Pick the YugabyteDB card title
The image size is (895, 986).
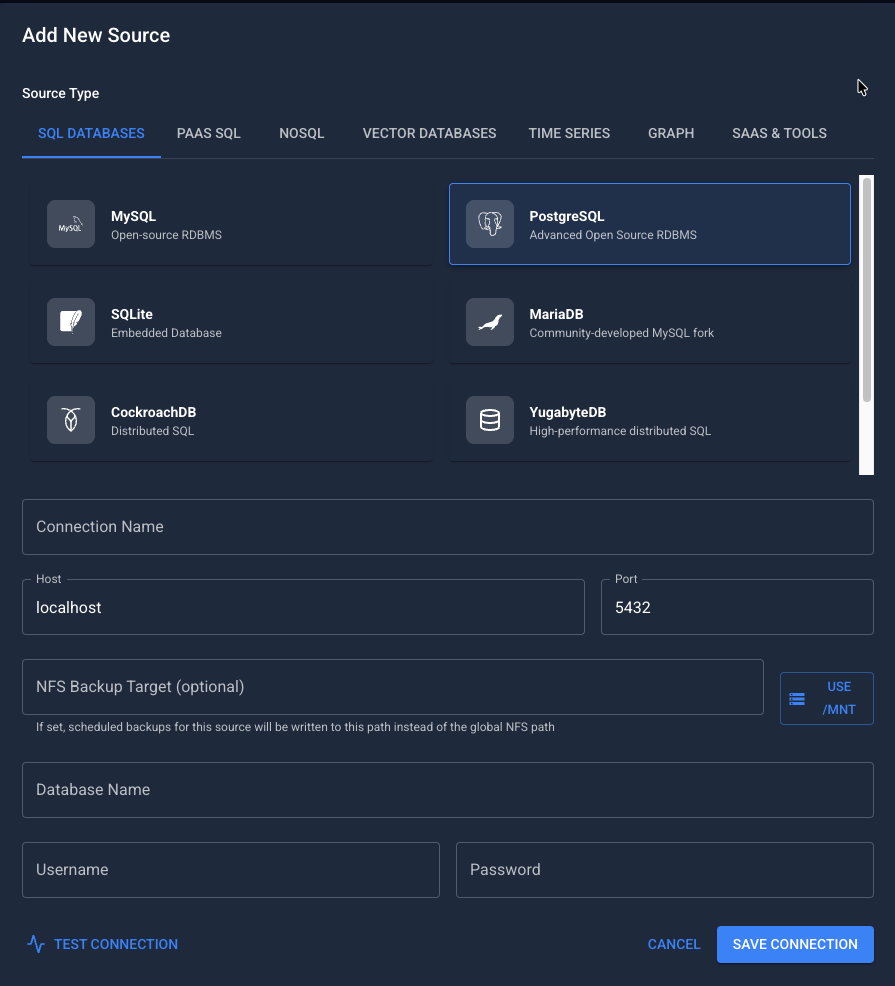568,413
